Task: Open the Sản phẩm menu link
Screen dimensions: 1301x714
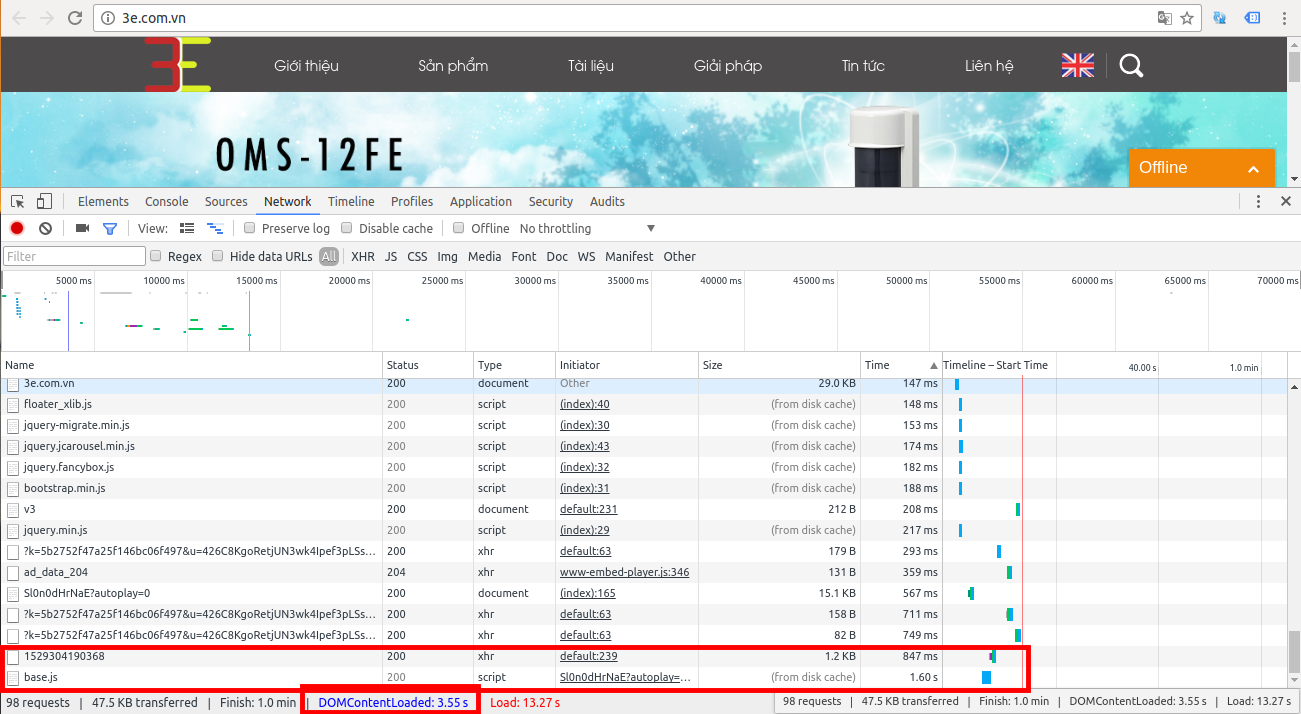Action: pos(453,66)
